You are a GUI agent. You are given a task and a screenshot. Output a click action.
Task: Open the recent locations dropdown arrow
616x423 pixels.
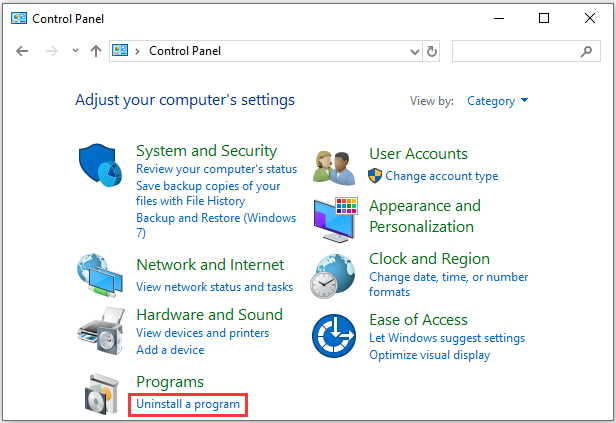(75, 51)
